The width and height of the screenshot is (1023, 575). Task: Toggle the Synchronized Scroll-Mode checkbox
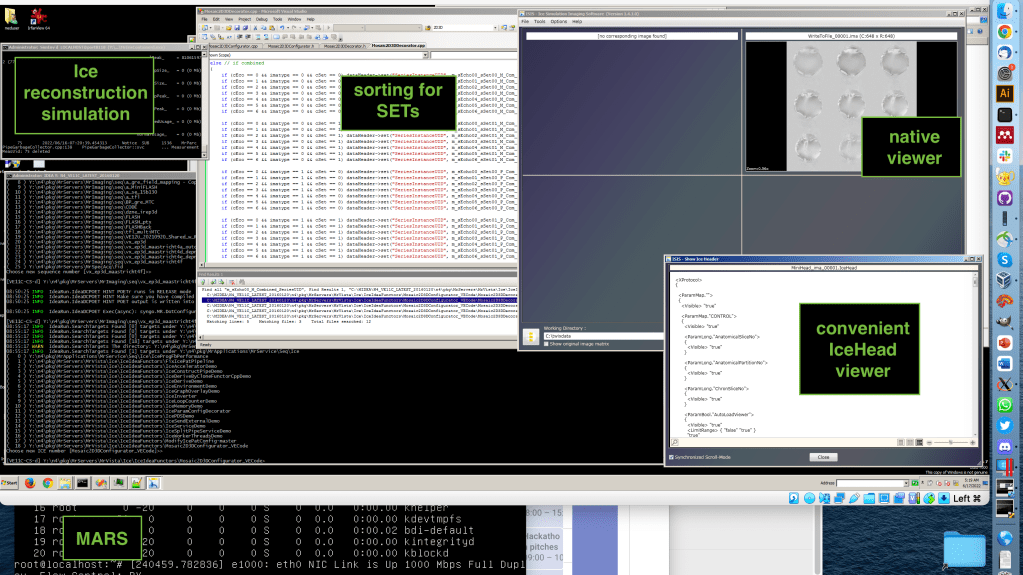tap(671, 456)
